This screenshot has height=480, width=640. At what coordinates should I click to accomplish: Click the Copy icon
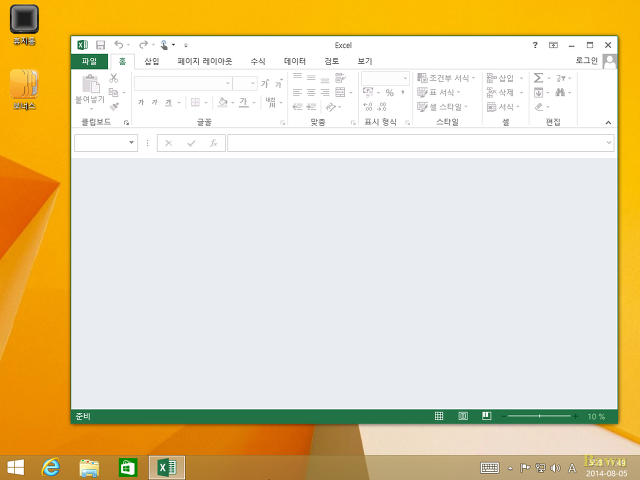click(113, 93)
